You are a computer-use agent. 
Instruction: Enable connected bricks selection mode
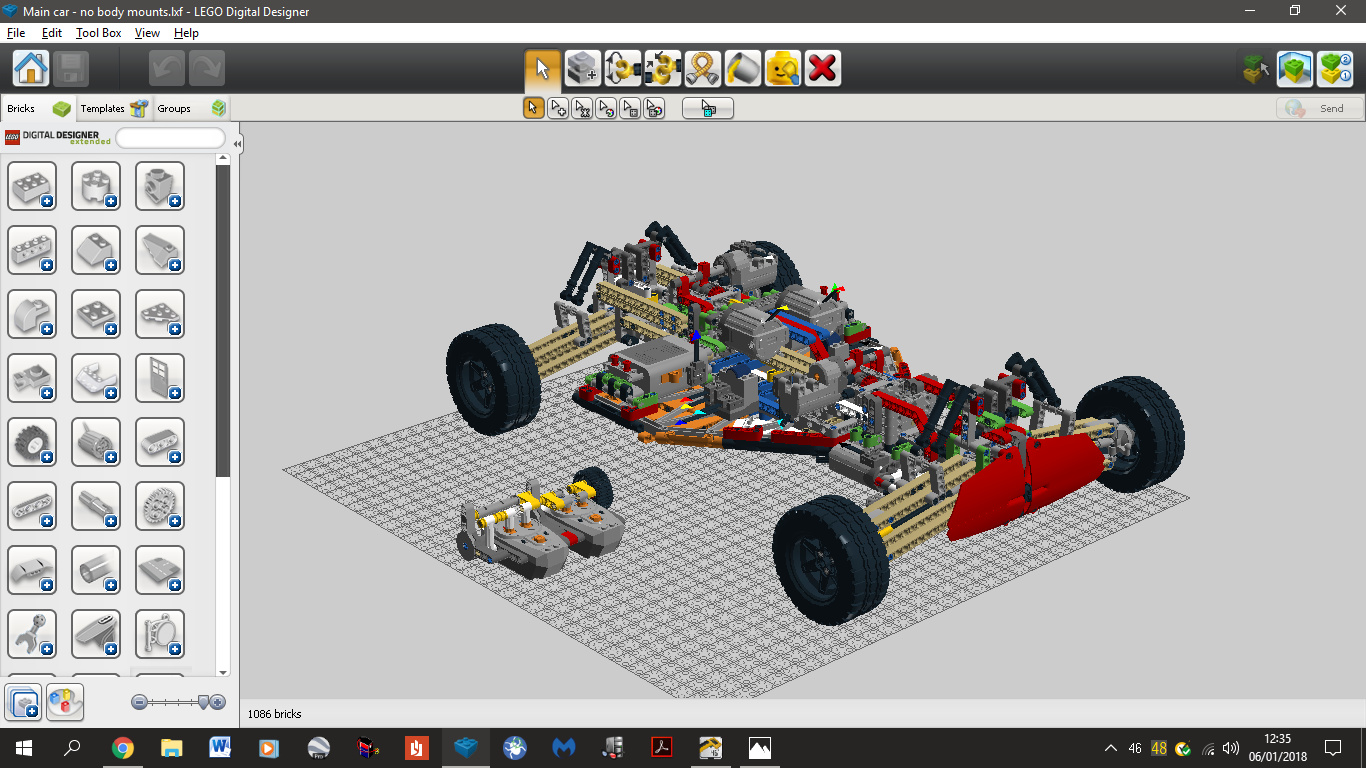[x=582, y=108]
